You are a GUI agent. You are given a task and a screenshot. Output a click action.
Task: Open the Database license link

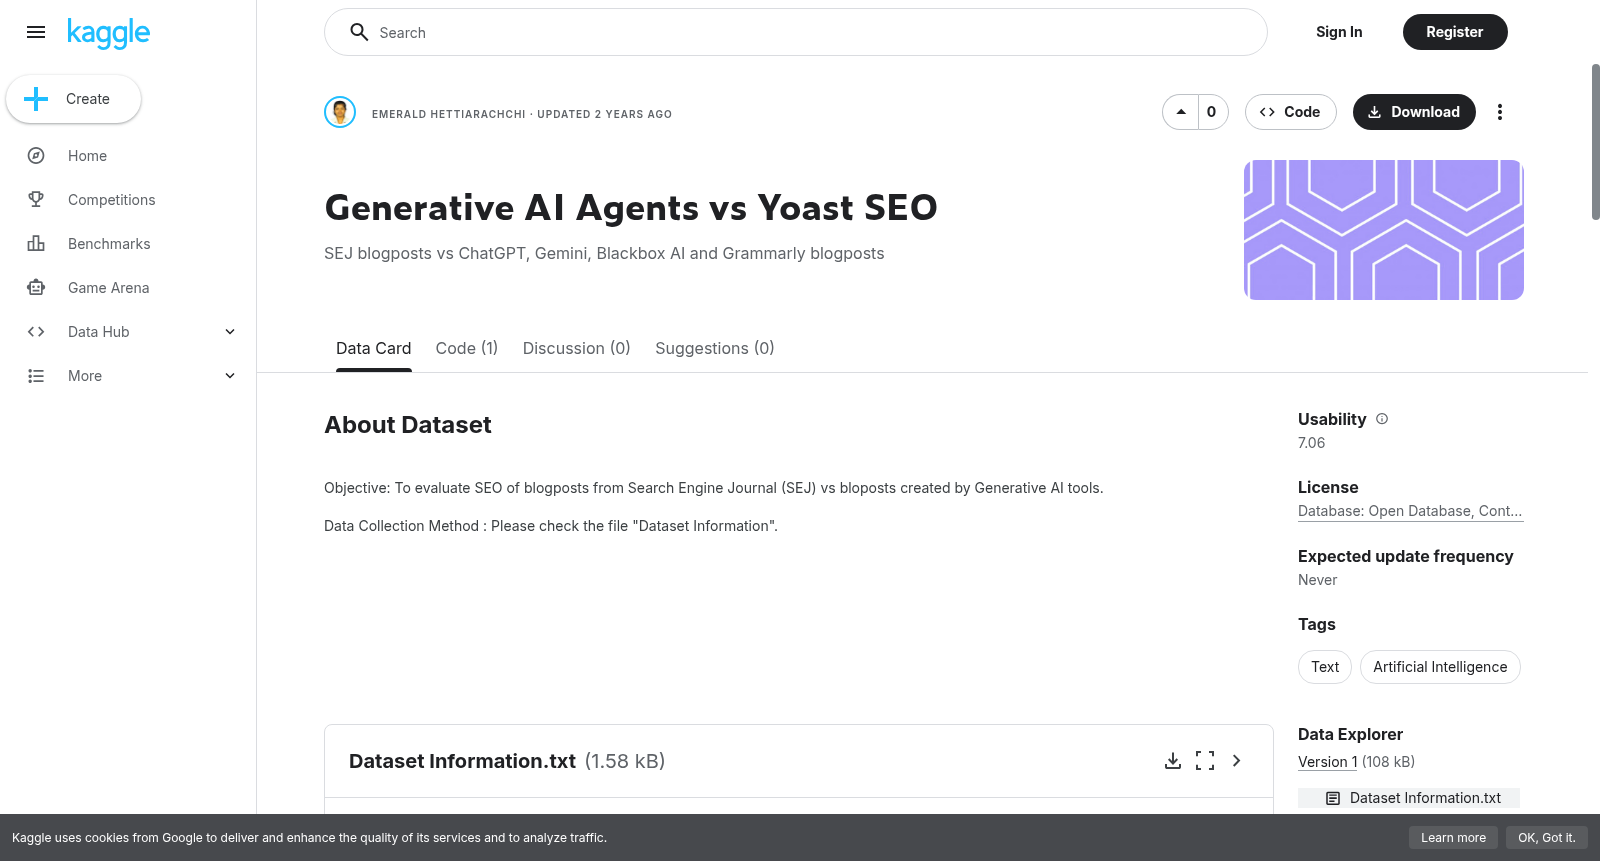pyautogui.click(x=1410, y=511)
